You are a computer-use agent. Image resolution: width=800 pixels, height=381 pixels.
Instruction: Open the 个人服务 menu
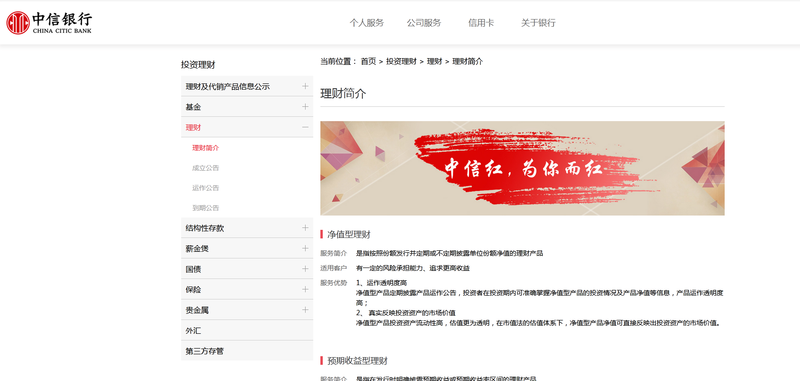[366, 23]
